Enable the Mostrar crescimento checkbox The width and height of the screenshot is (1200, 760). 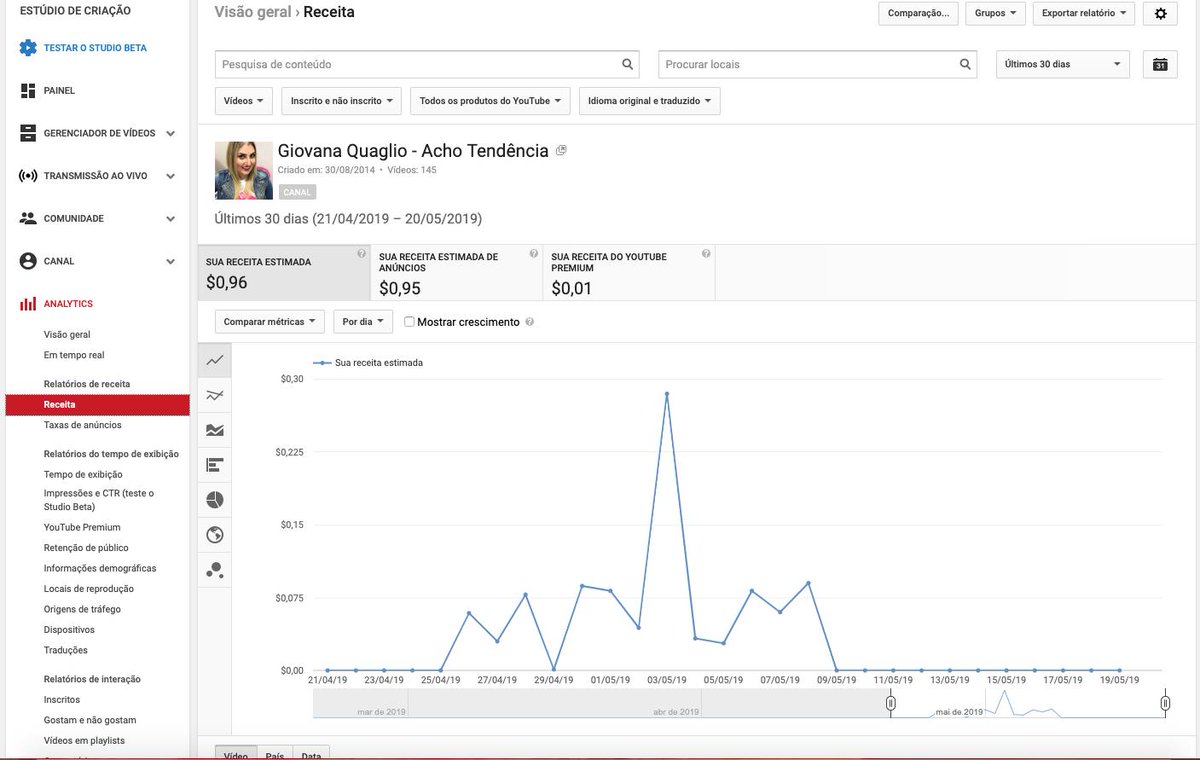[410, 322]
